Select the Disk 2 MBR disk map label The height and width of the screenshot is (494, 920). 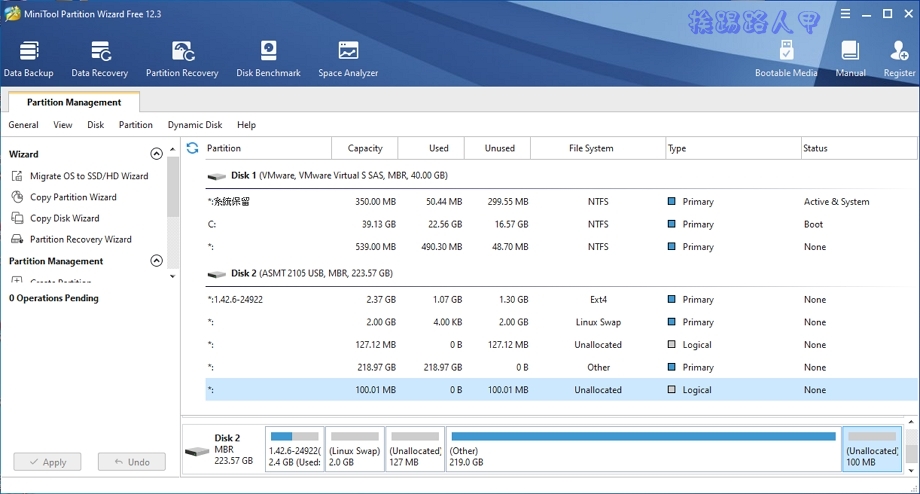point(223,449)
